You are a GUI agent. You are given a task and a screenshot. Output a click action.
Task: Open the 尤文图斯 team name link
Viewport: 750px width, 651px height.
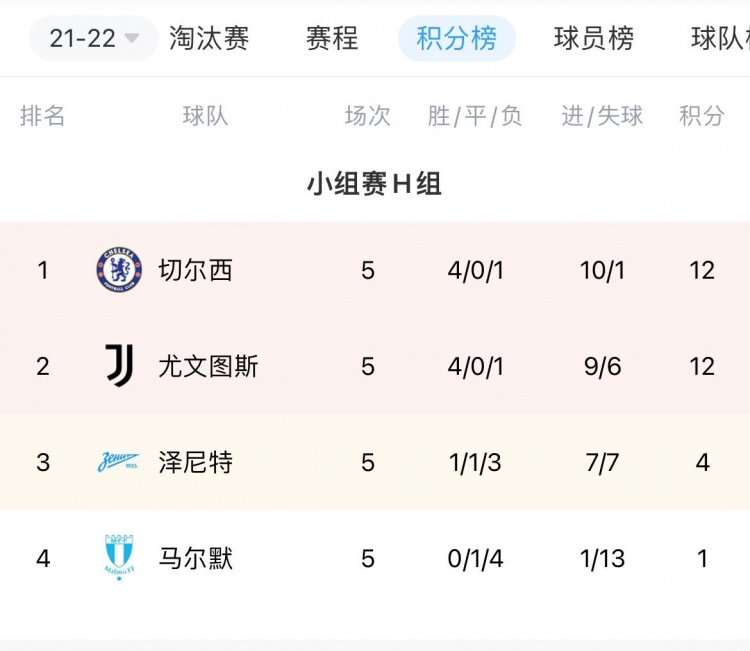[208, 366]
